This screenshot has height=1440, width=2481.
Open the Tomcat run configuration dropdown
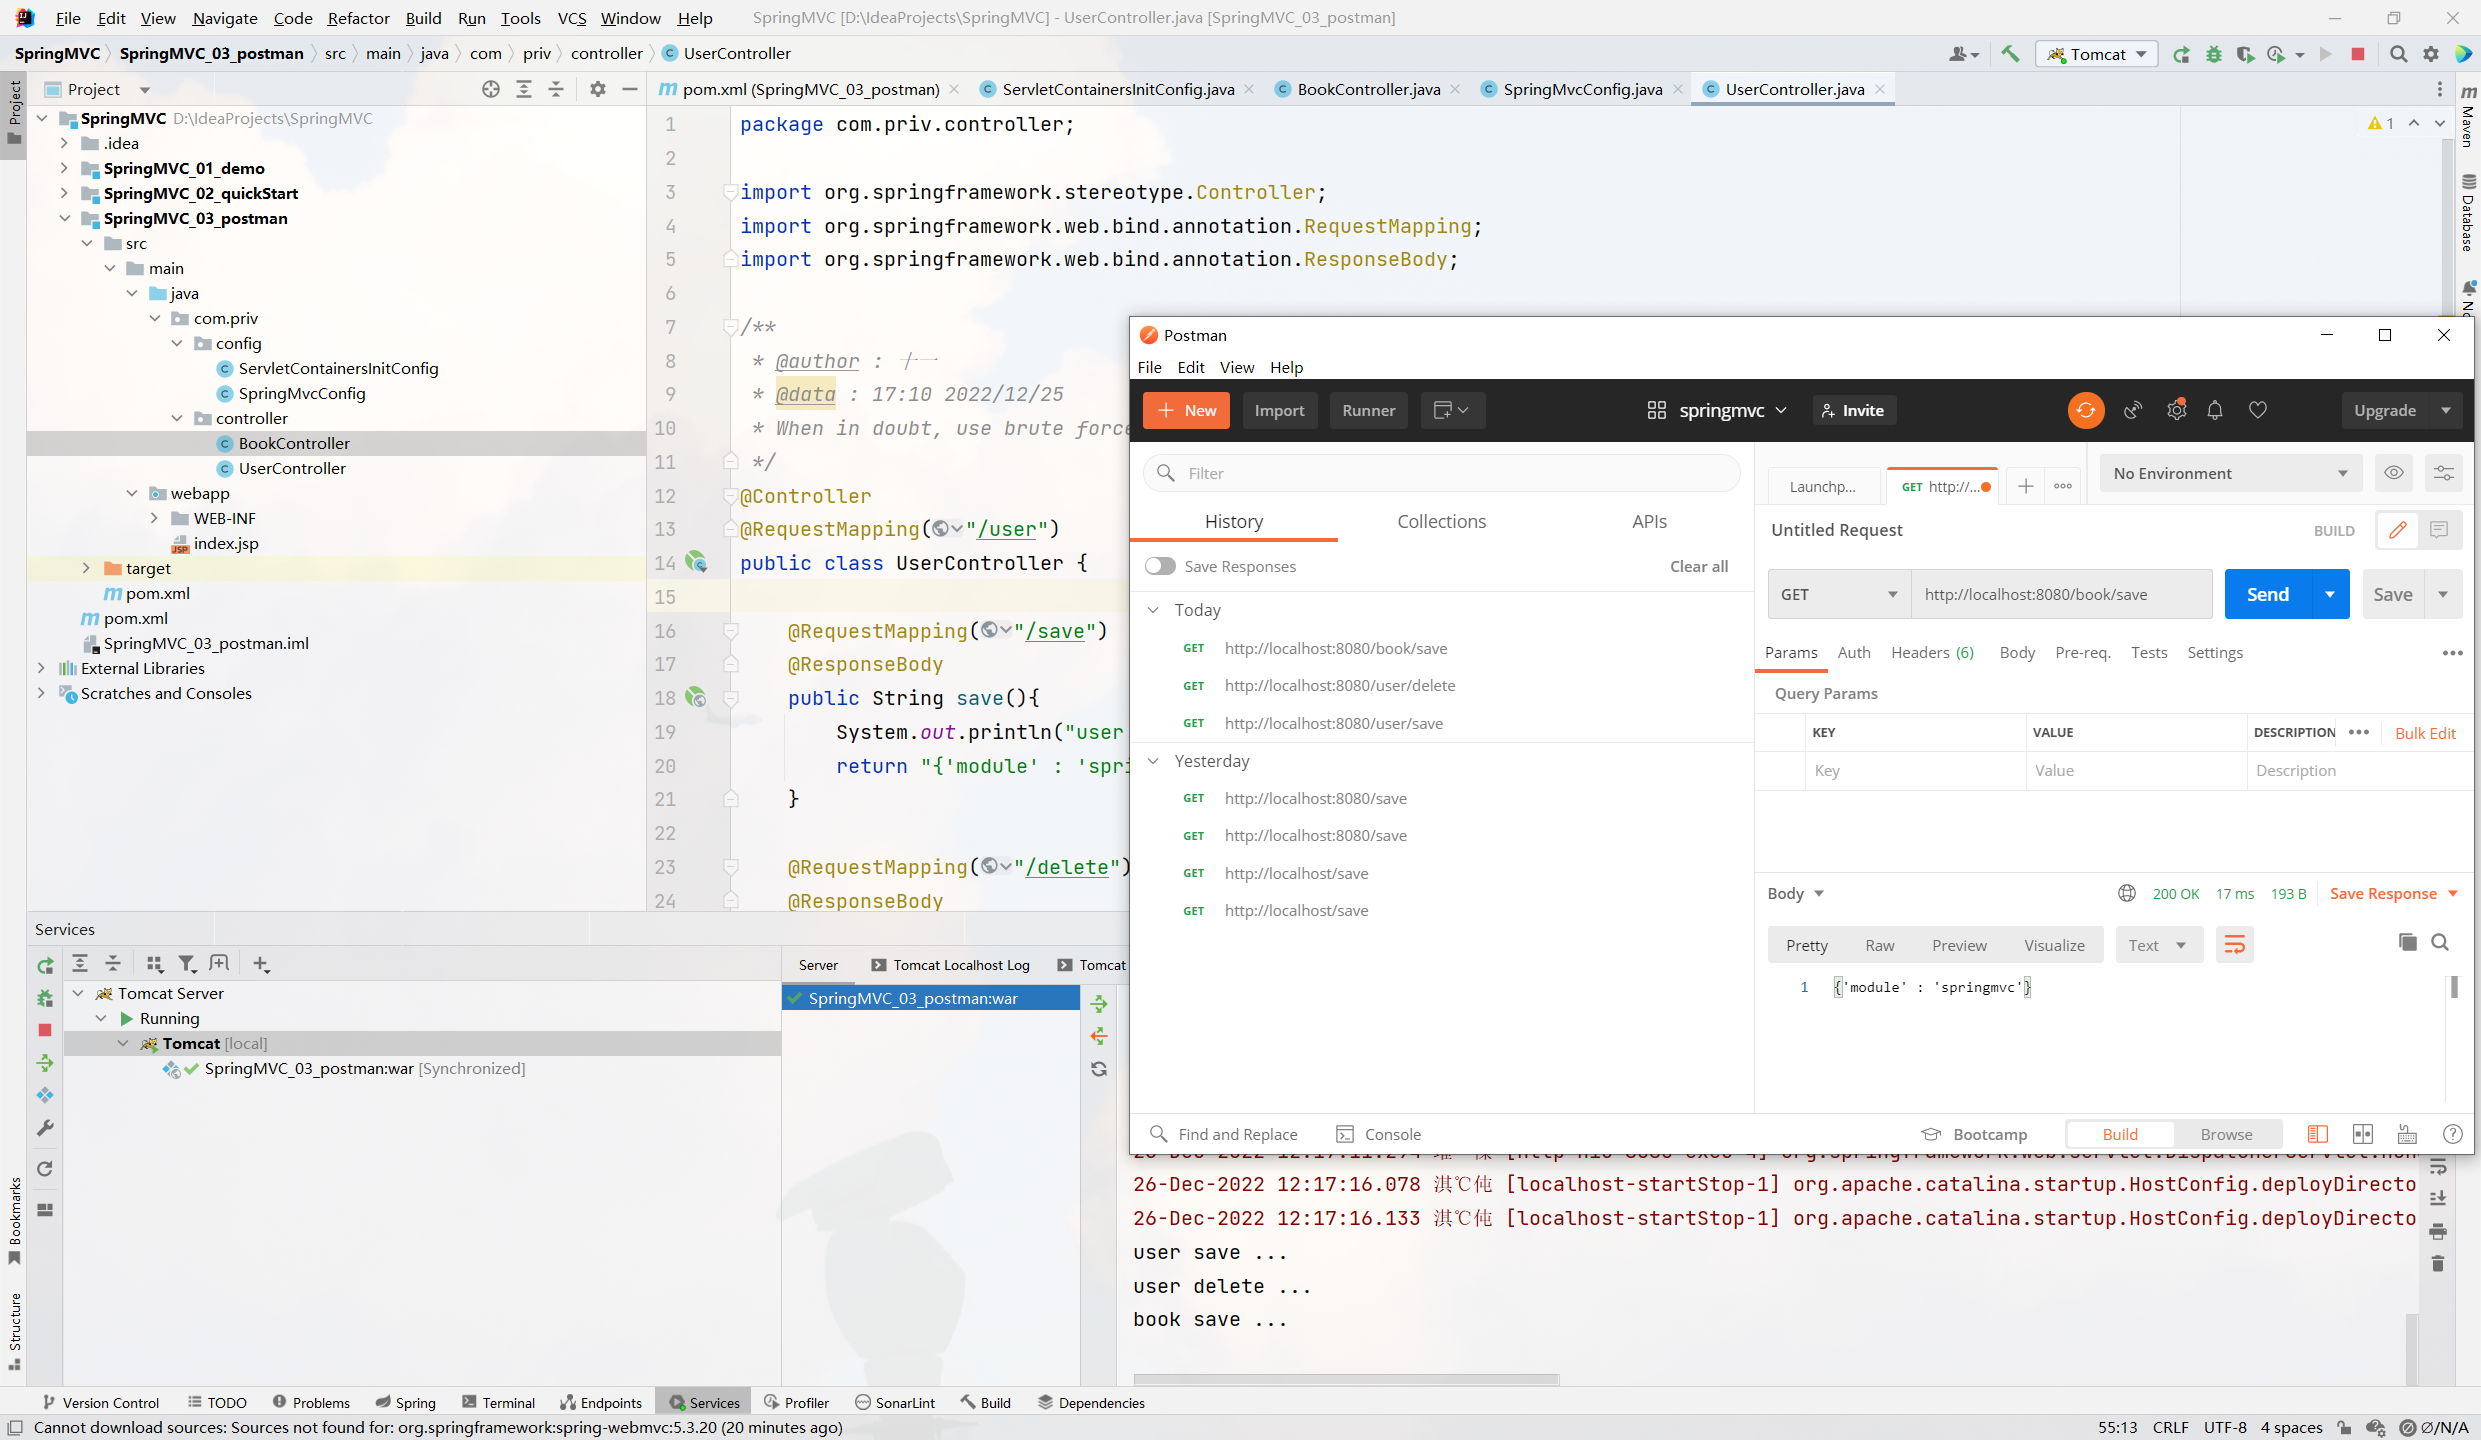click(x=2096, y=54)
